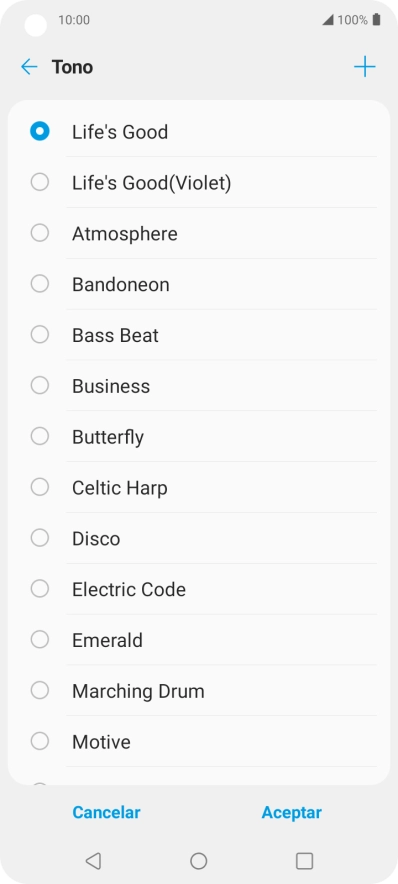The height and width of the screenshot is (884, 398).
Task: Open recent apps with square icon
Action: click(x=304, y=861)
